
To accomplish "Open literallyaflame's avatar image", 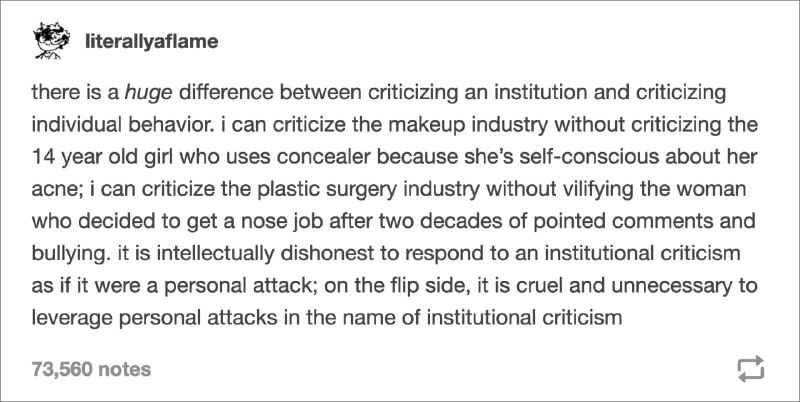I will pyautogui.click(x=52, y=41).
